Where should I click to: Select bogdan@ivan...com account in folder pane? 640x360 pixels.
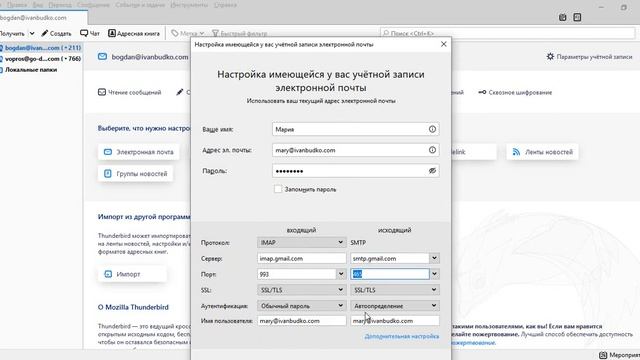click(x=41, y=48)
